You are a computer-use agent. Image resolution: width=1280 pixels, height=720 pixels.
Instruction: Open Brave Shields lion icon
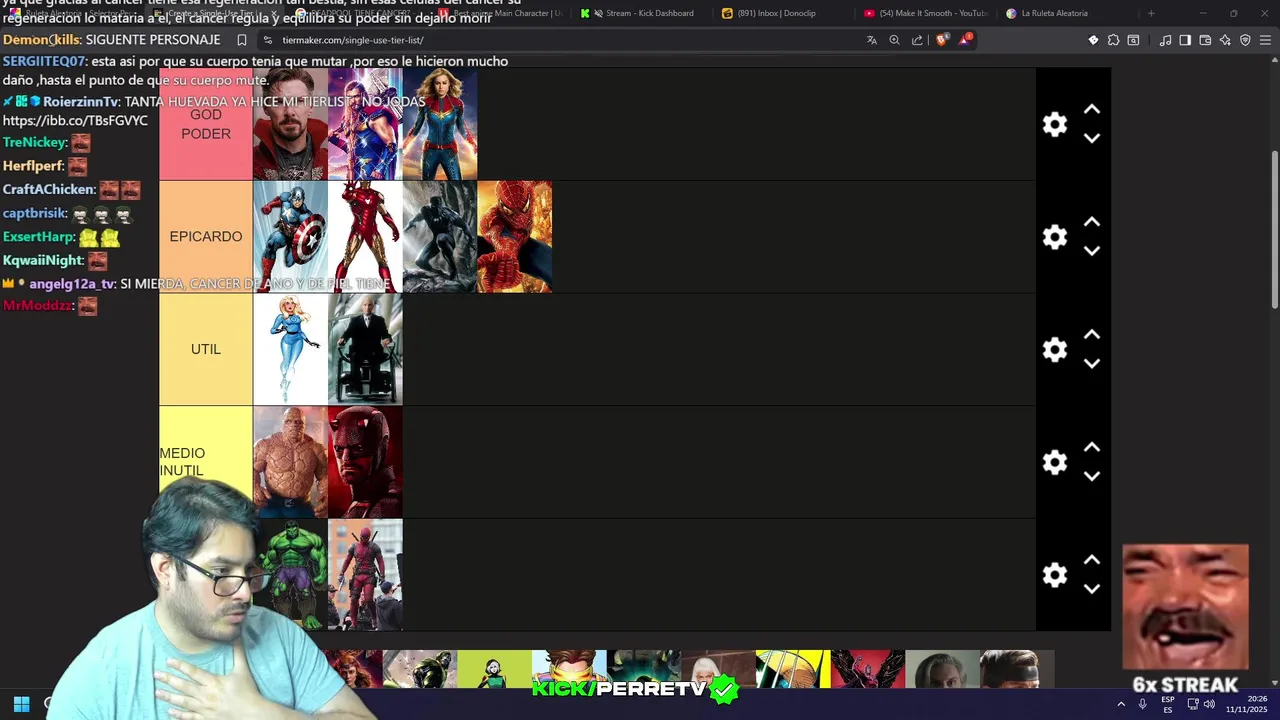[x=941, y=40]
